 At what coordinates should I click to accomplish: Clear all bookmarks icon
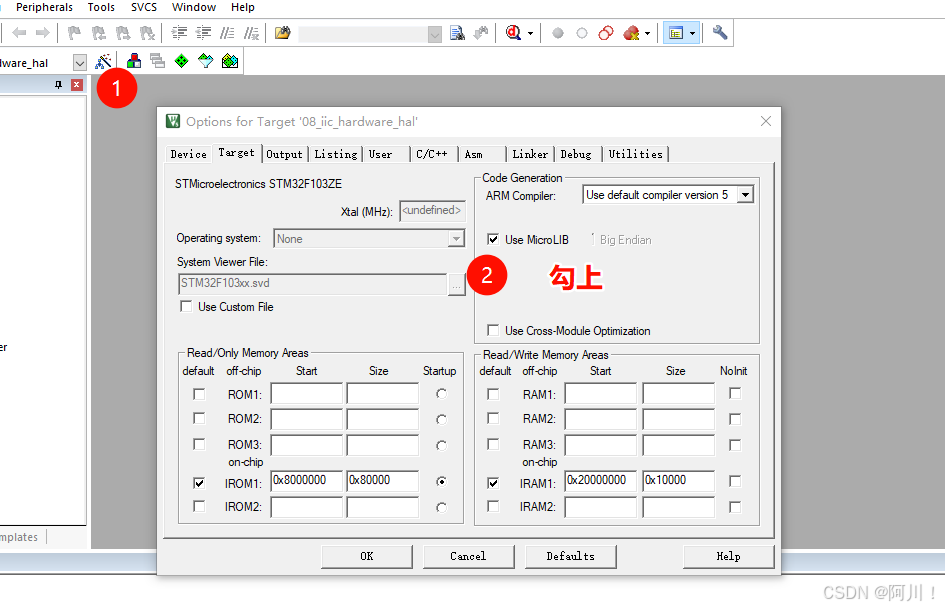147,33
